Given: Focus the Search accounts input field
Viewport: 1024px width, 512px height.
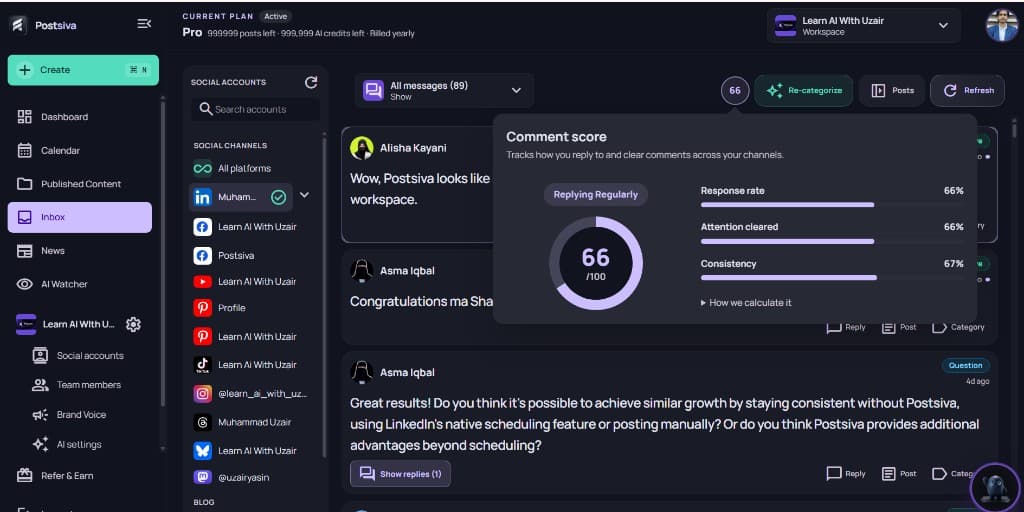Looking at the screenshot, I should pos(255,109).
